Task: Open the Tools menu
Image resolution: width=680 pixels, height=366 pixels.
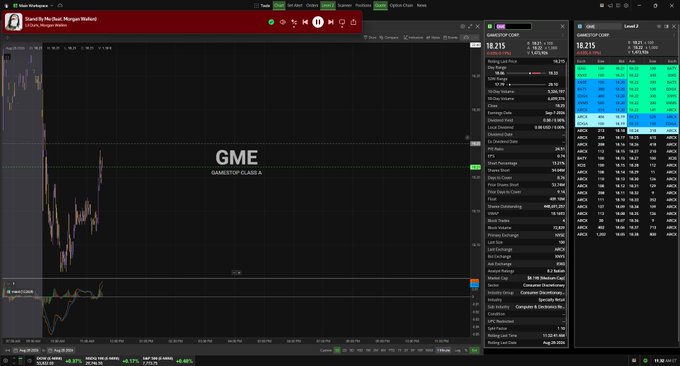Action: pos(262,6)
